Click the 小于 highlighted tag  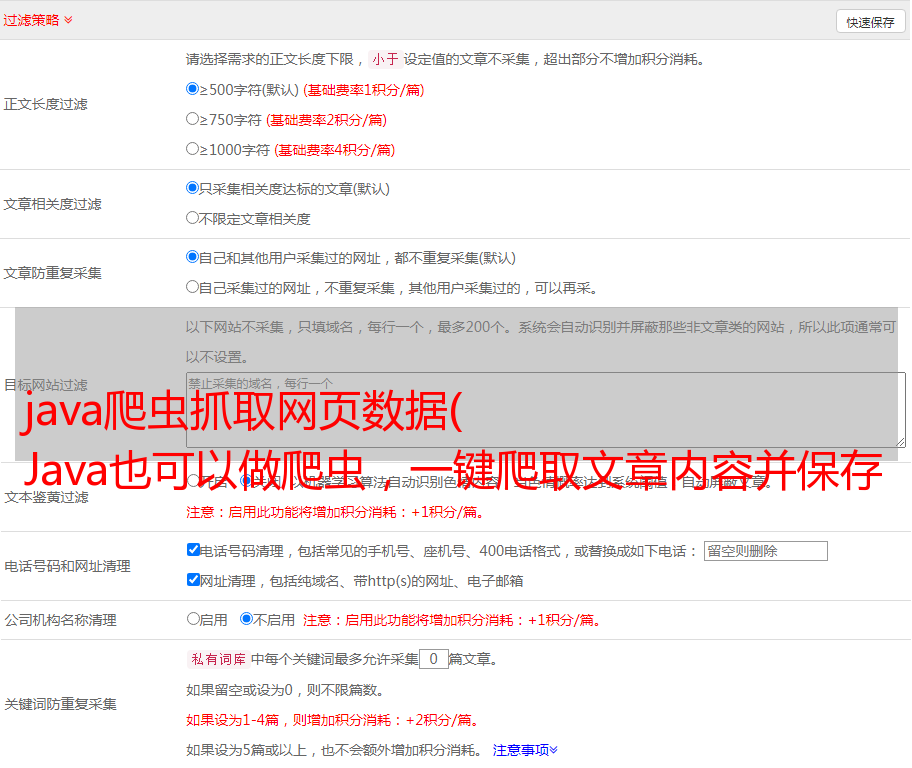point(385,59)
